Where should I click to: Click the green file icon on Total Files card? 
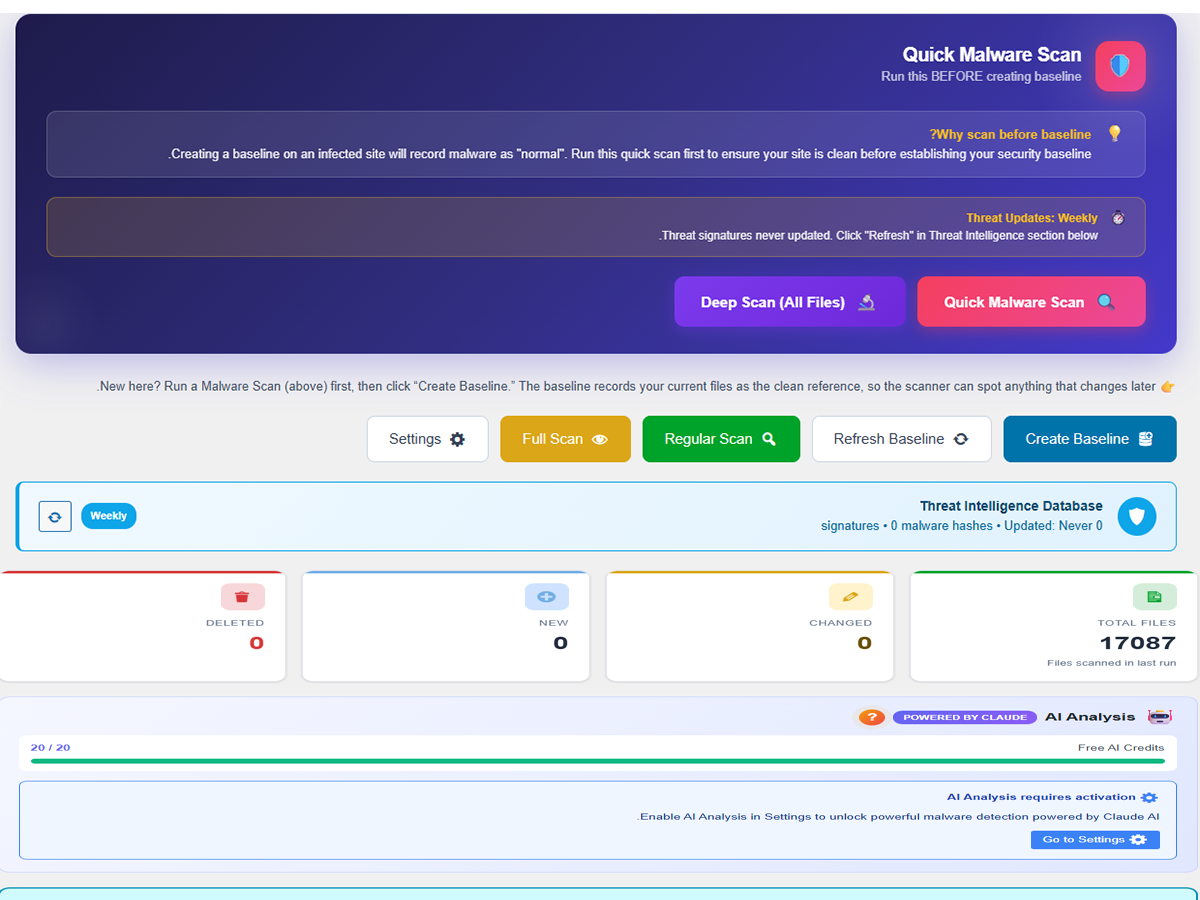point(1155,597)
